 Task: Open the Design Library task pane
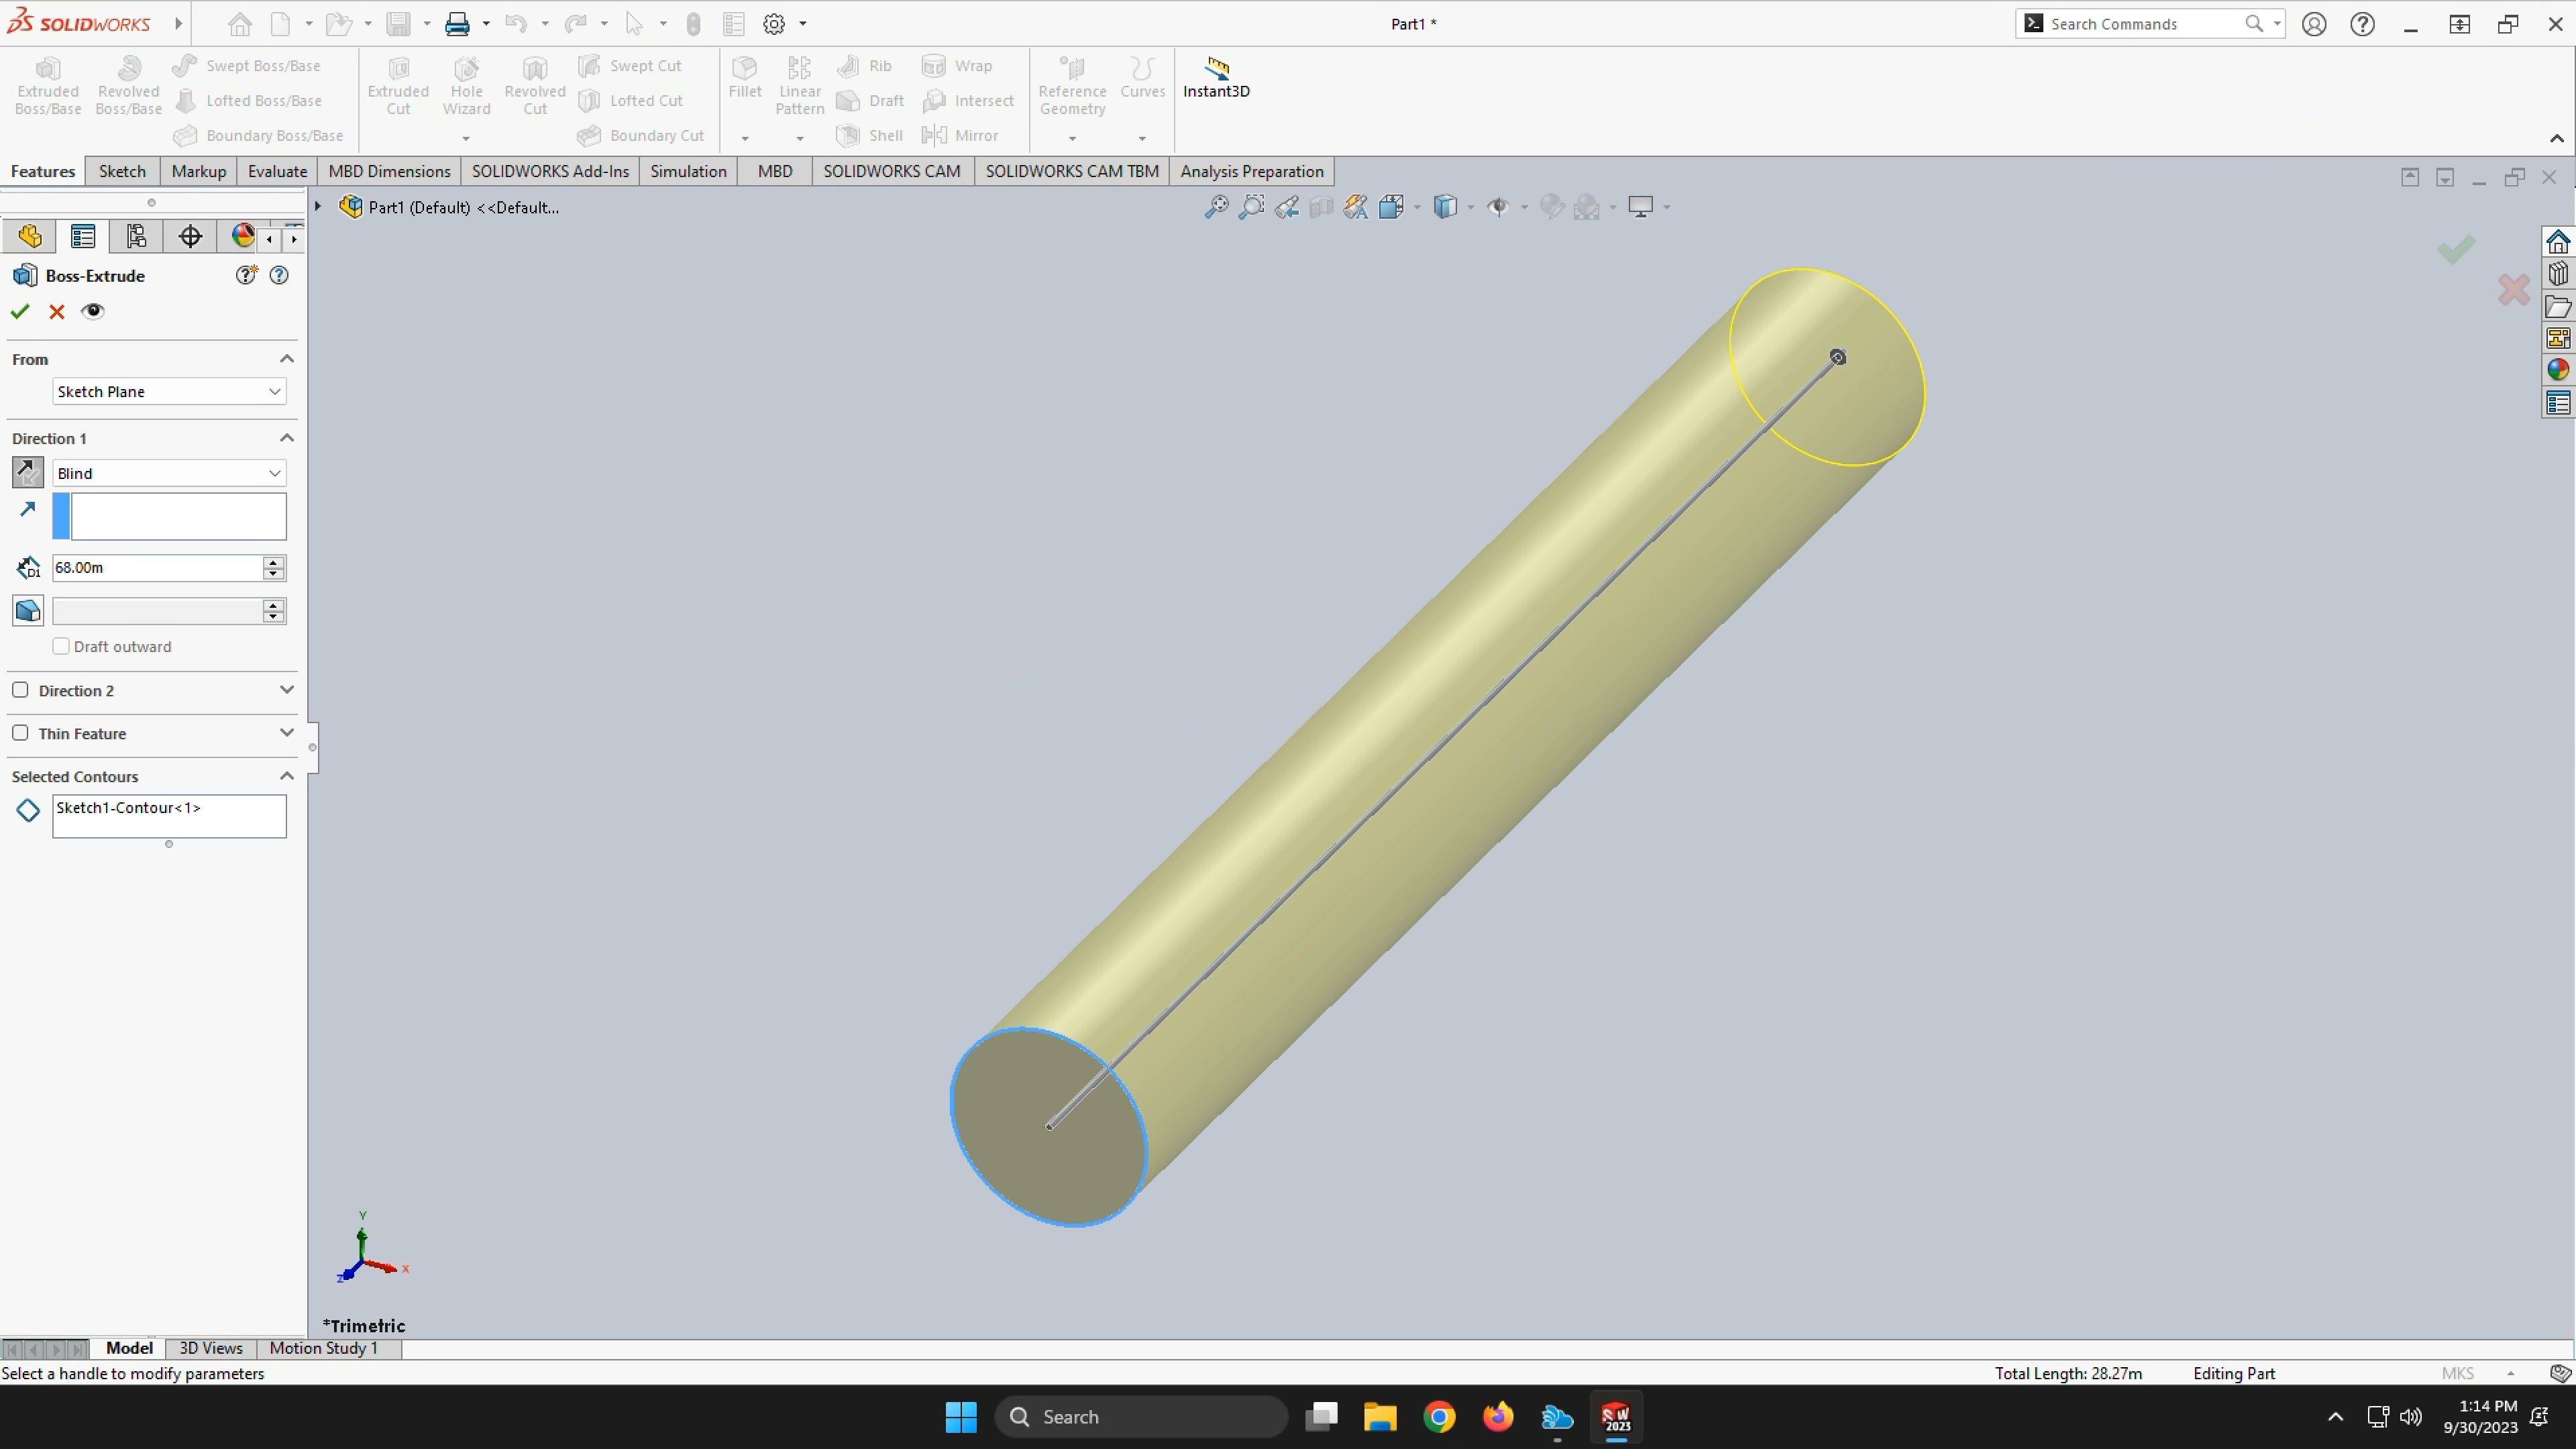tap(2558, 274)
